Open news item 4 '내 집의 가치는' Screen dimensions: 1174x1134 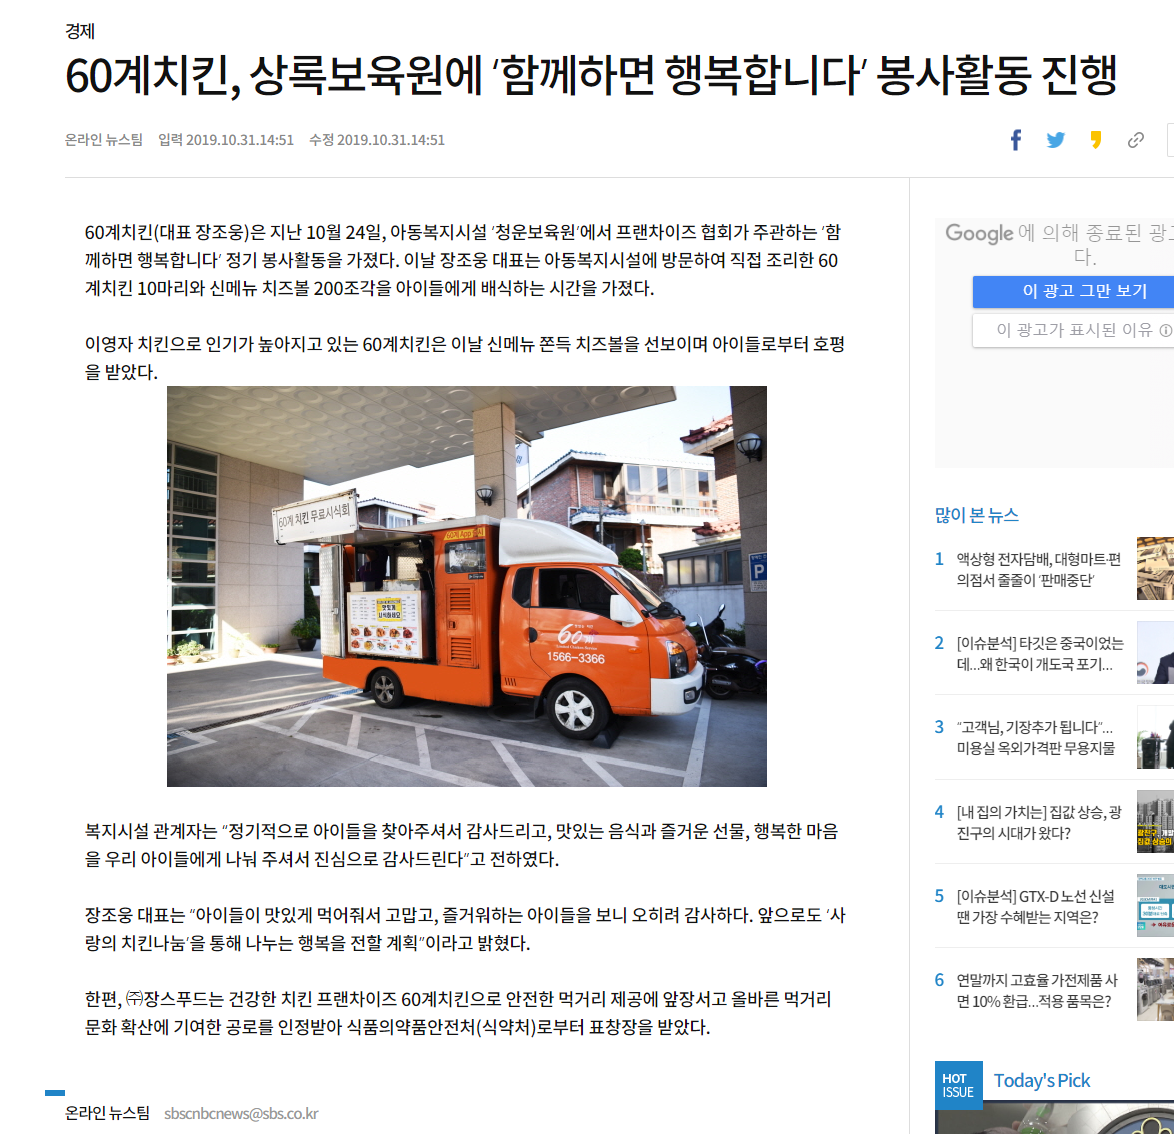pyautogui.click(x=1038, y=823)
